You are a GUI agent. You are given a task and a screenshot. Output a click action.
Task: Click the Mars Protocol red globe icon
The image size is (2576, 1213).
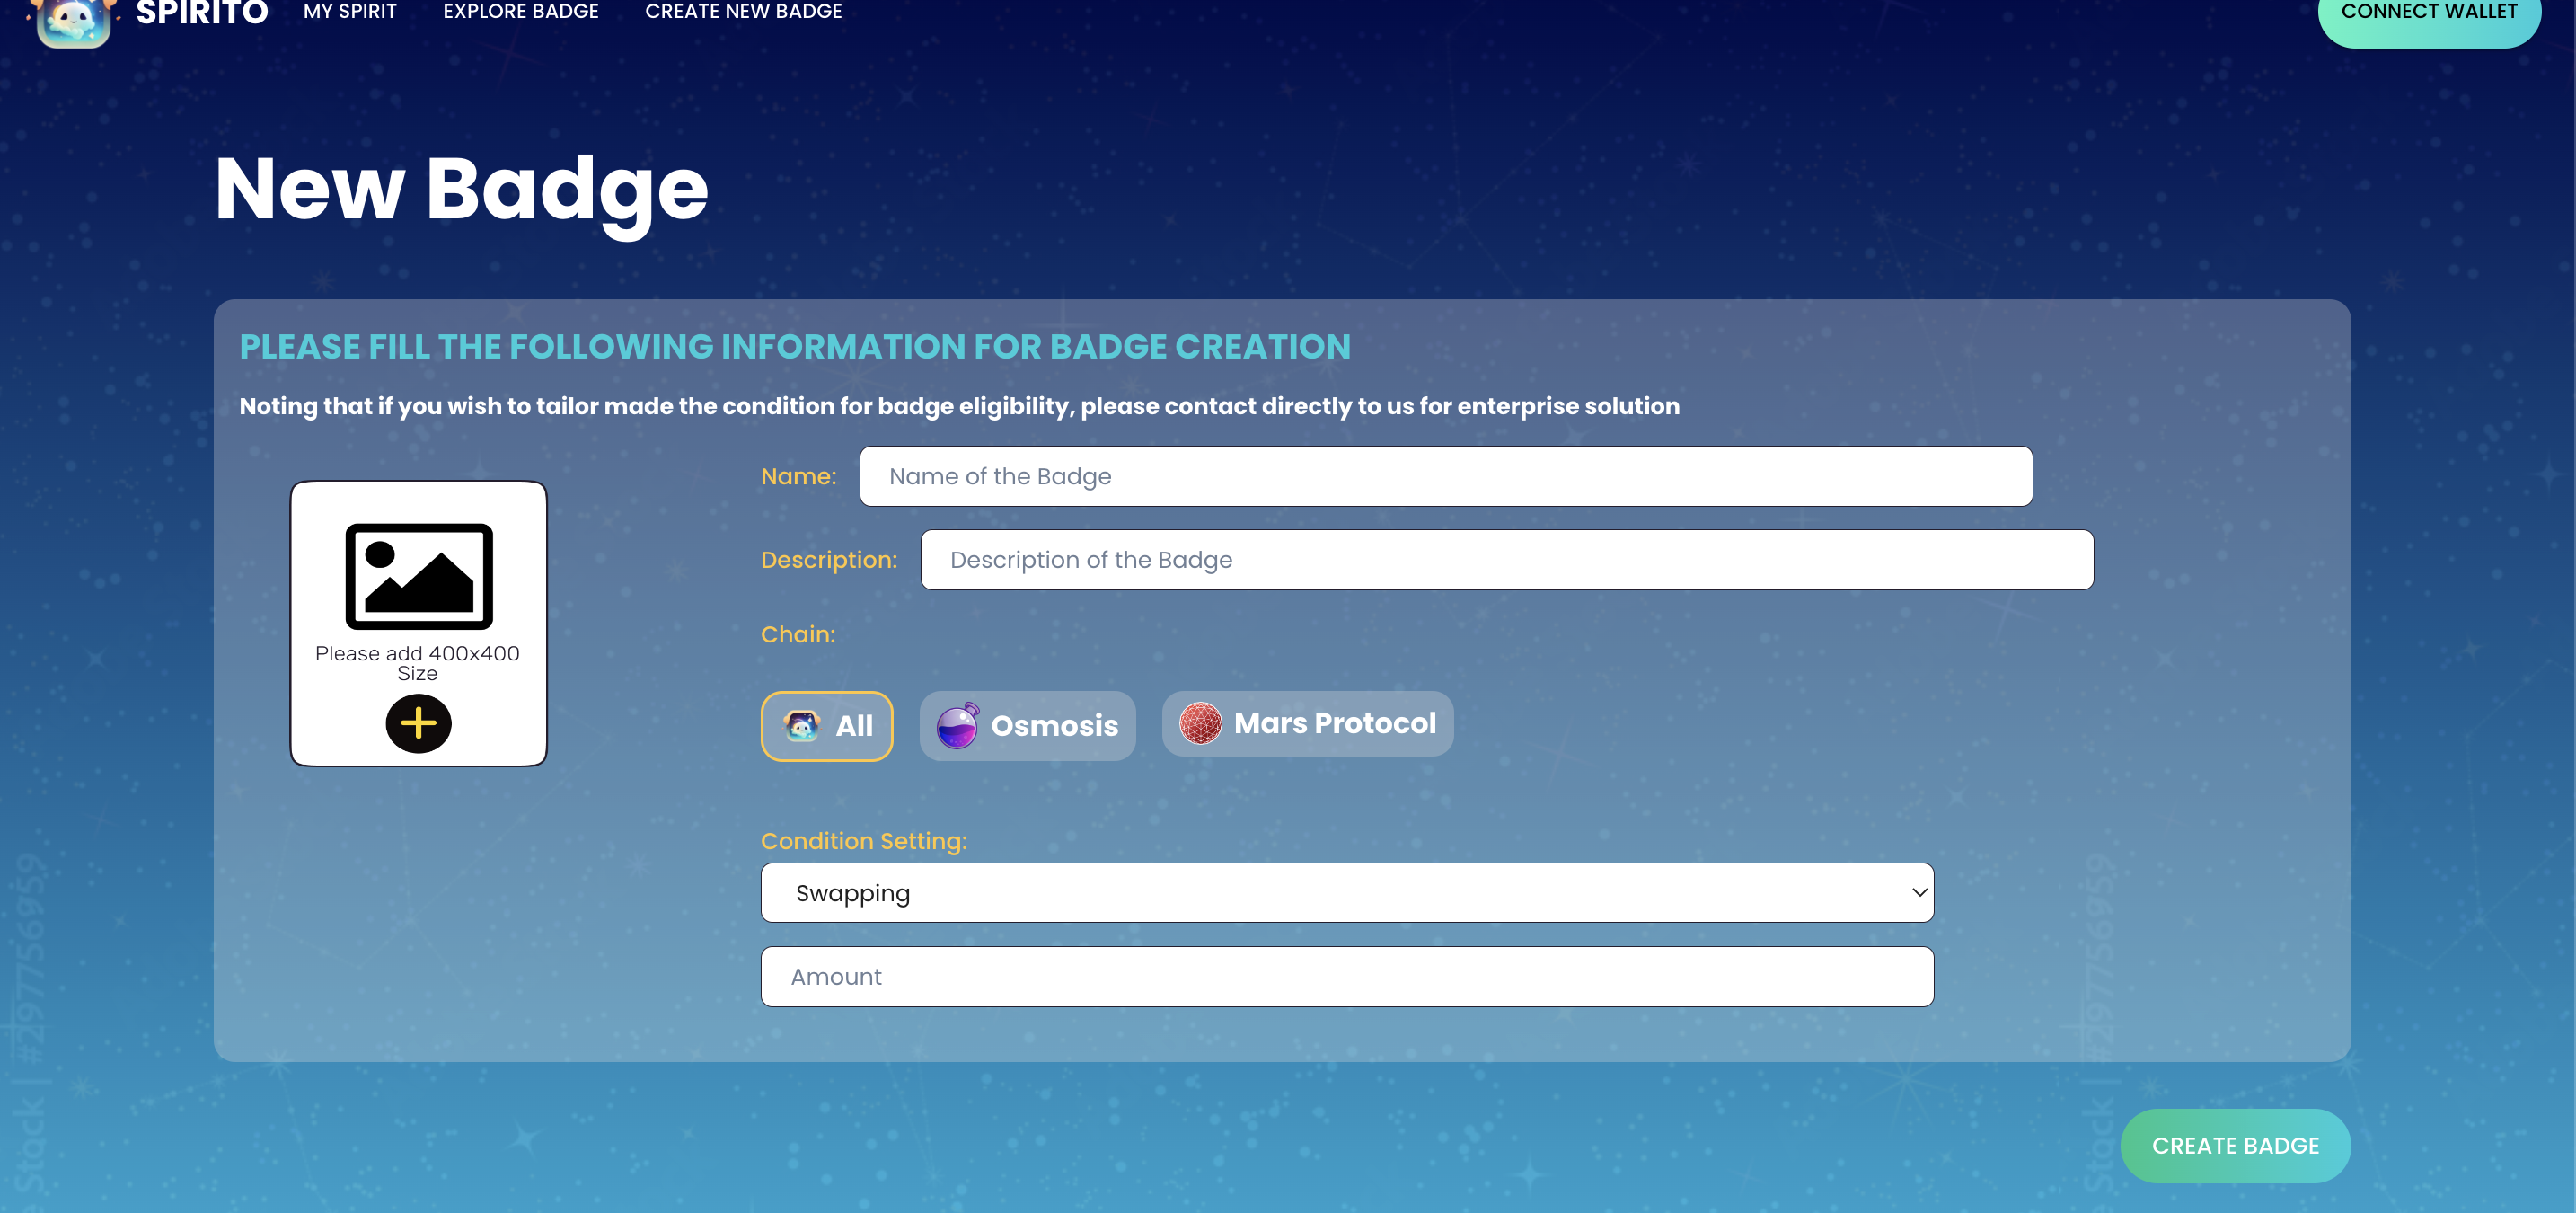[x=1200, y=723]
